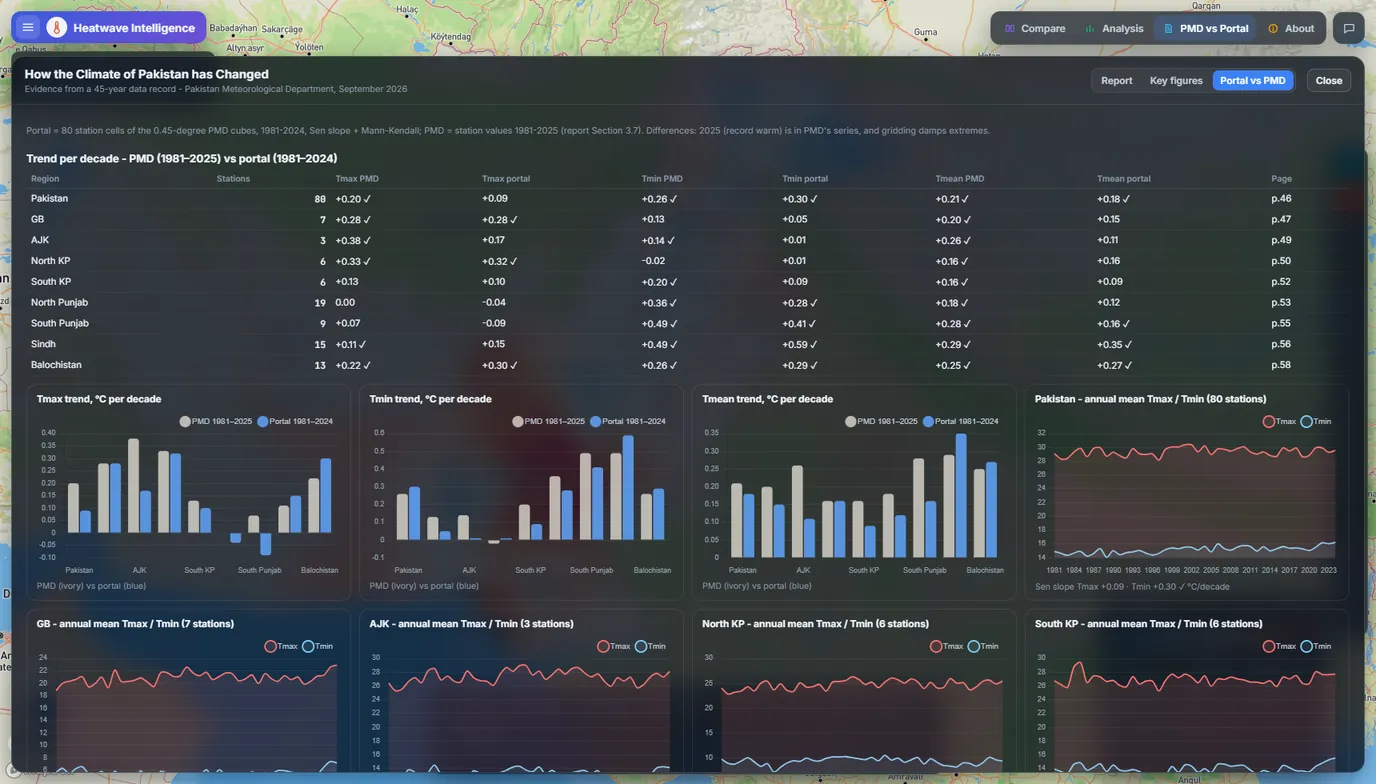Toggle PMD 1981–2025 series in Tmean trend chart
Screen dimensions: 1376x784
coord(882,422)
